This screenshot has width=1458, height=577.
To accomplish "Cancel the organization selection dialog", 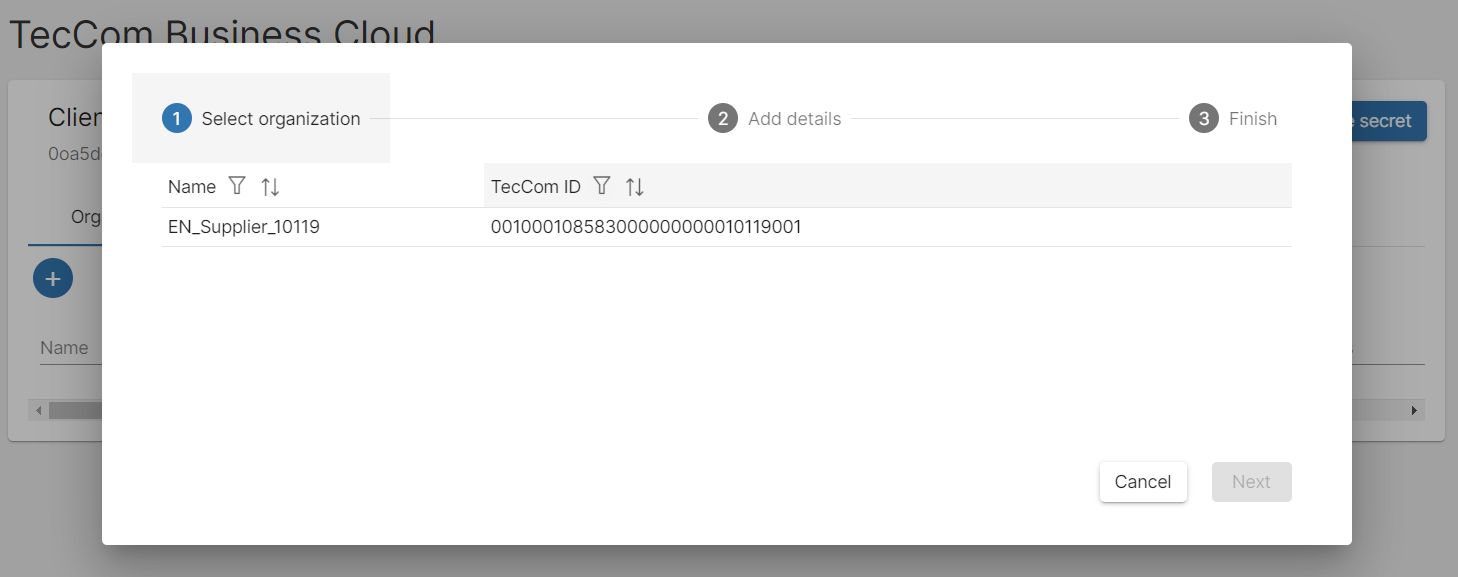I will pyautogui.click(x=1143, y=481).
